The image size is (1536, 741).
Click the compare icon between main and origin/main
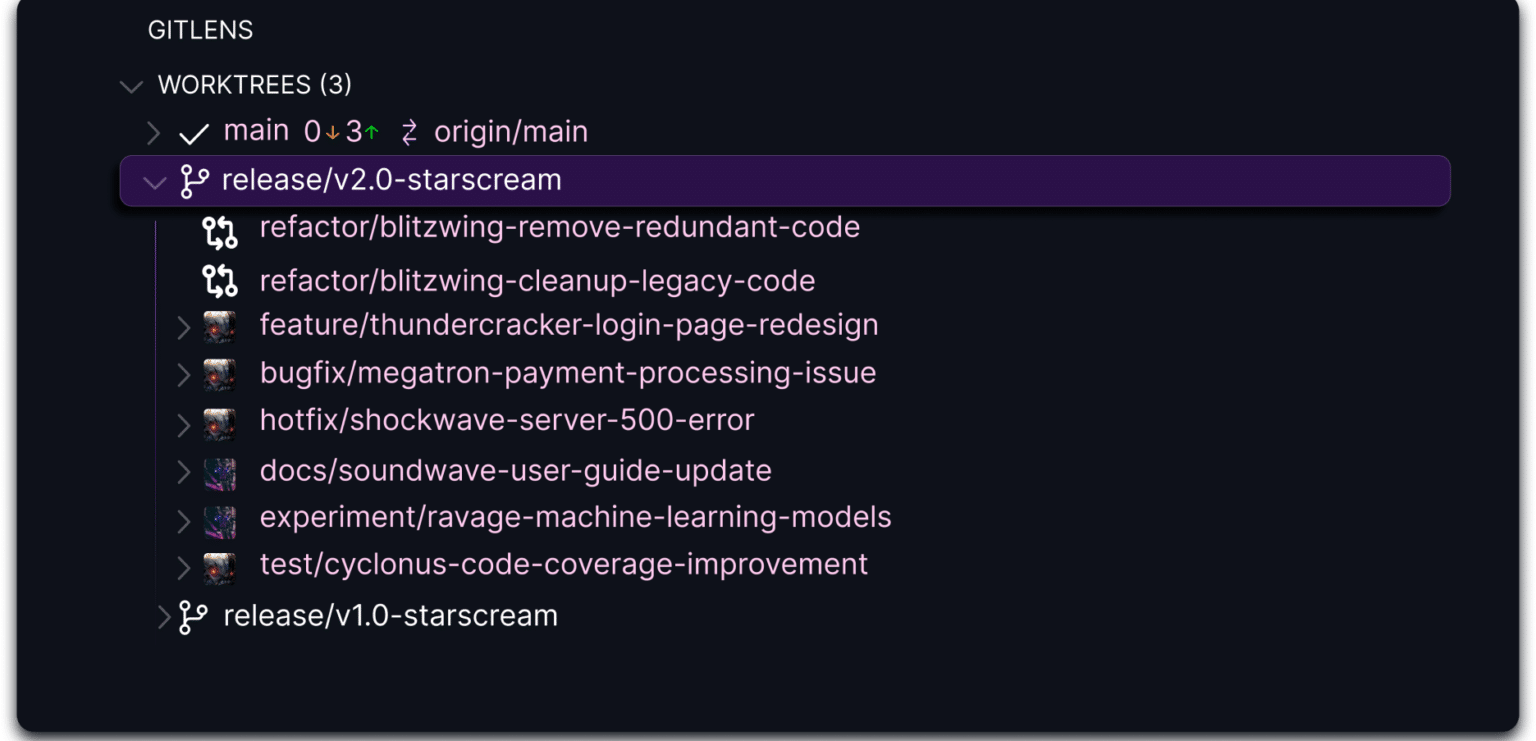coord(407,131)
